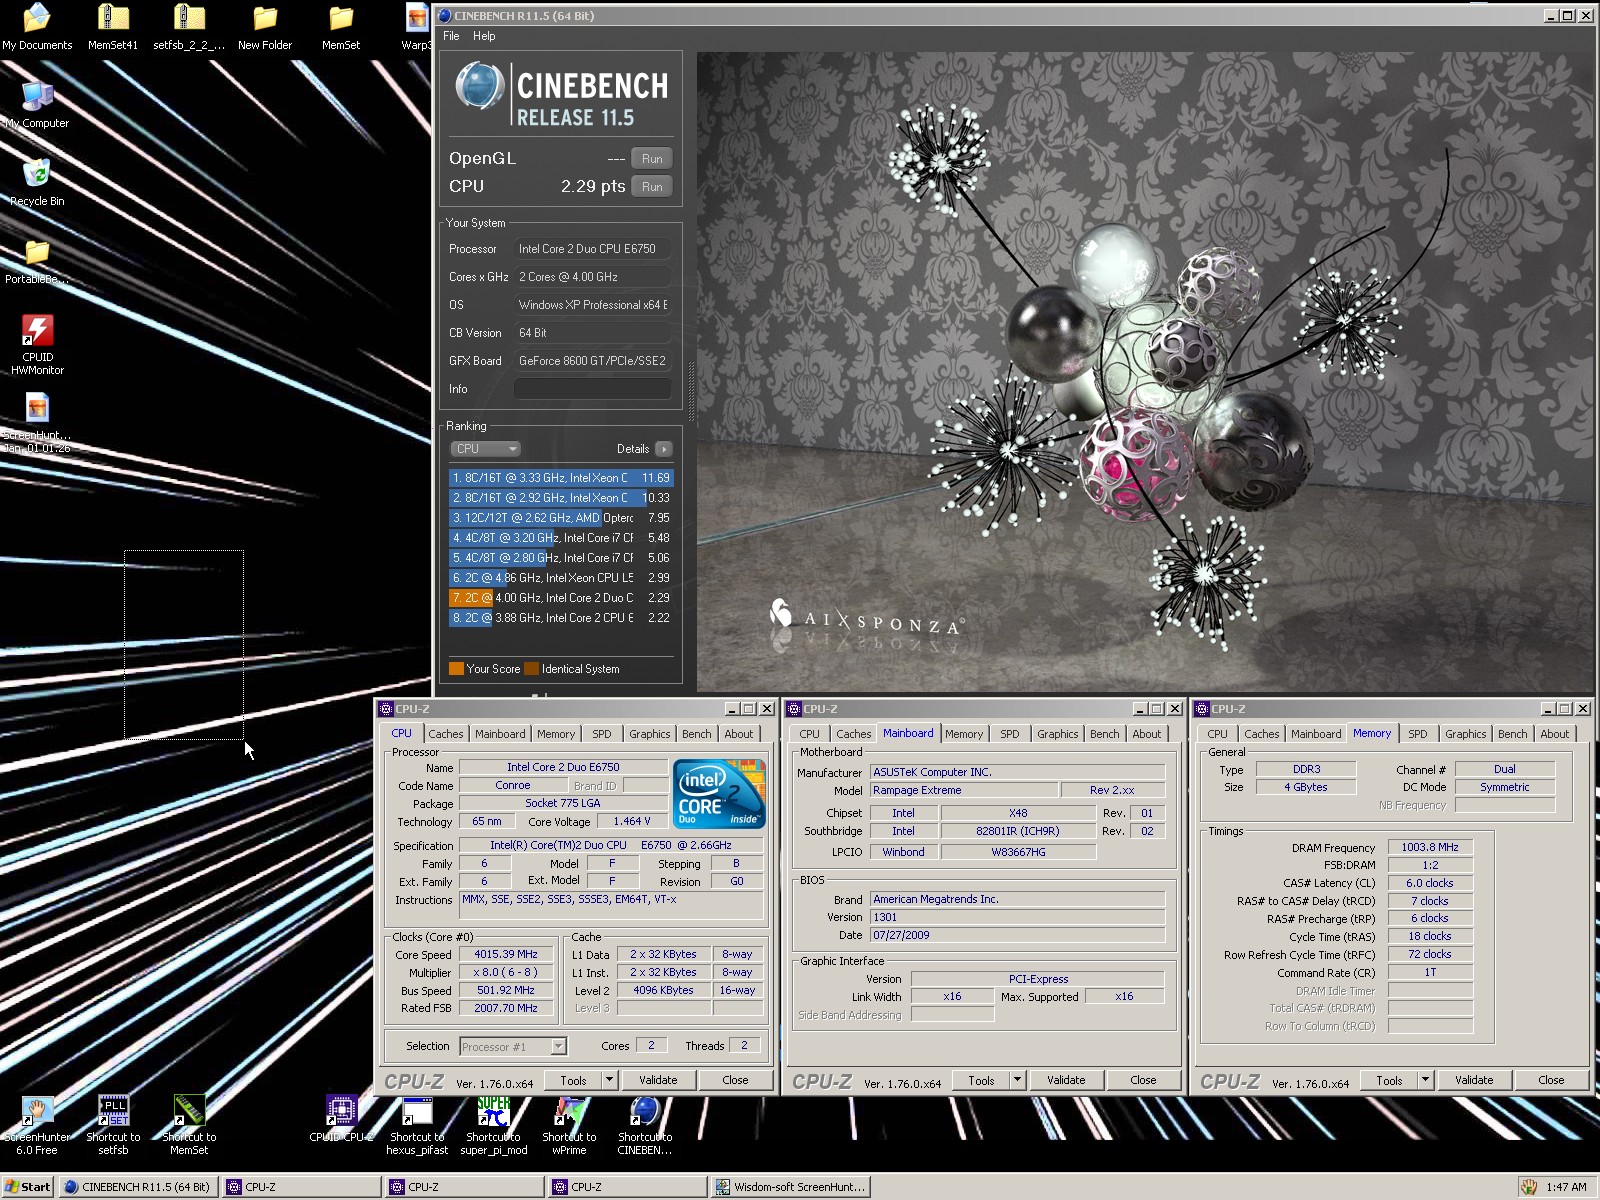This screenshot has height=1200, width=1600.
Task: Select ranking entry 8 Core 2 CPU 2.22
Action: click(561, 618)
